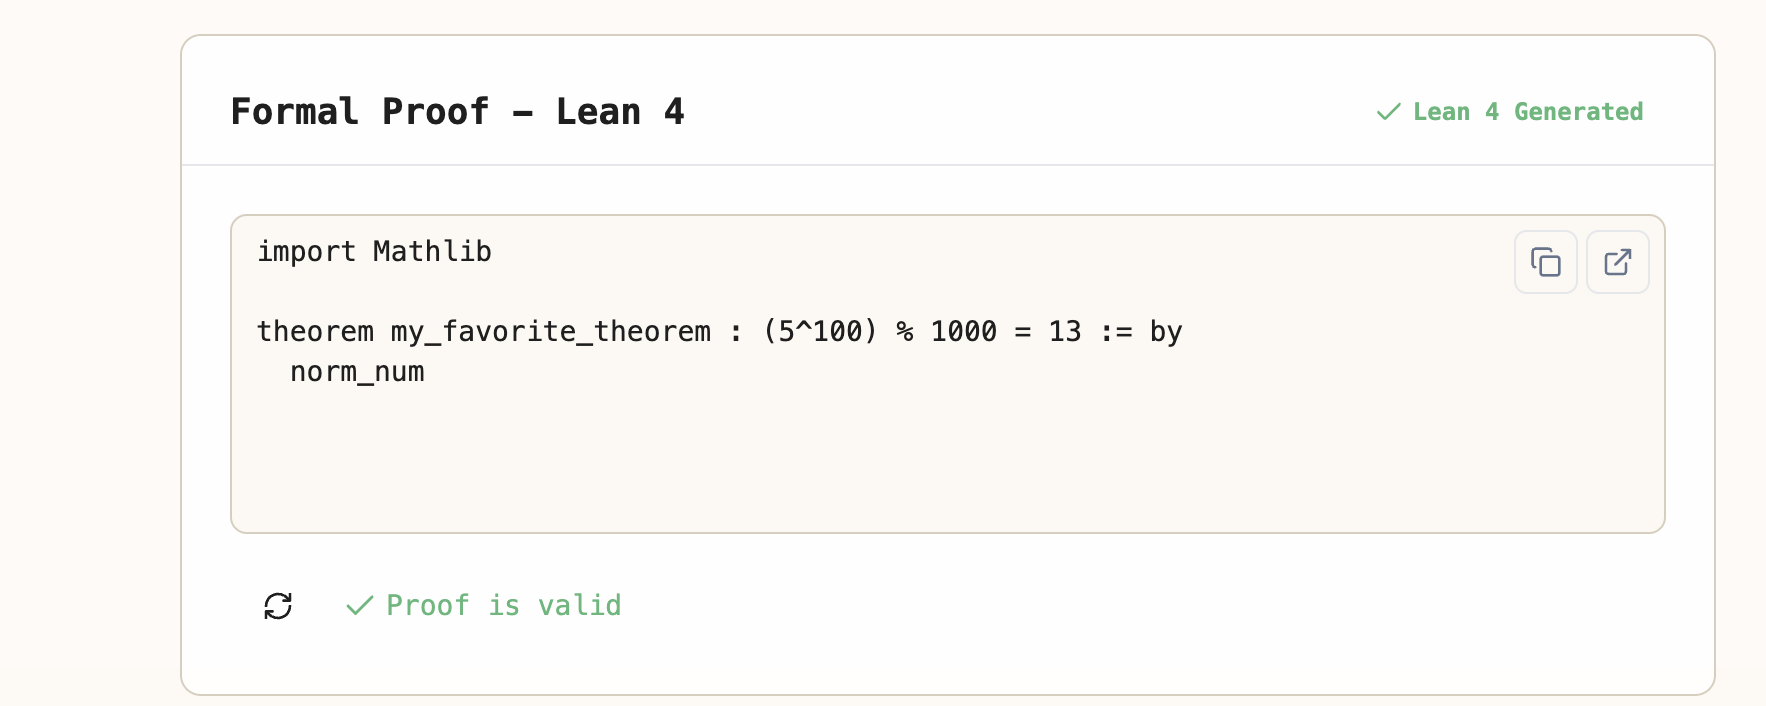Click the word Mathlib in the import line
The image size is (1766, 706).
(x=432, y=251)
